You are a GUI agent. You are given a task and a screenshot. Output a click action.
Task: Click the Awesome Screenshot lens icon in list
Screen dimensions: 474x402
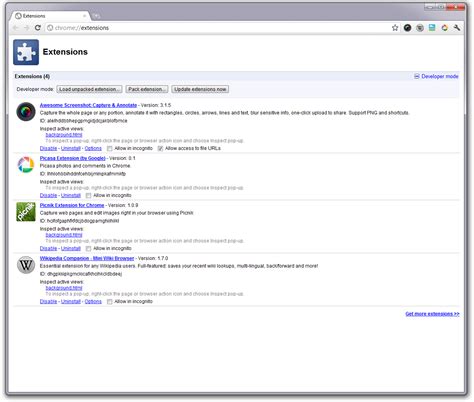tap(26, 111)
